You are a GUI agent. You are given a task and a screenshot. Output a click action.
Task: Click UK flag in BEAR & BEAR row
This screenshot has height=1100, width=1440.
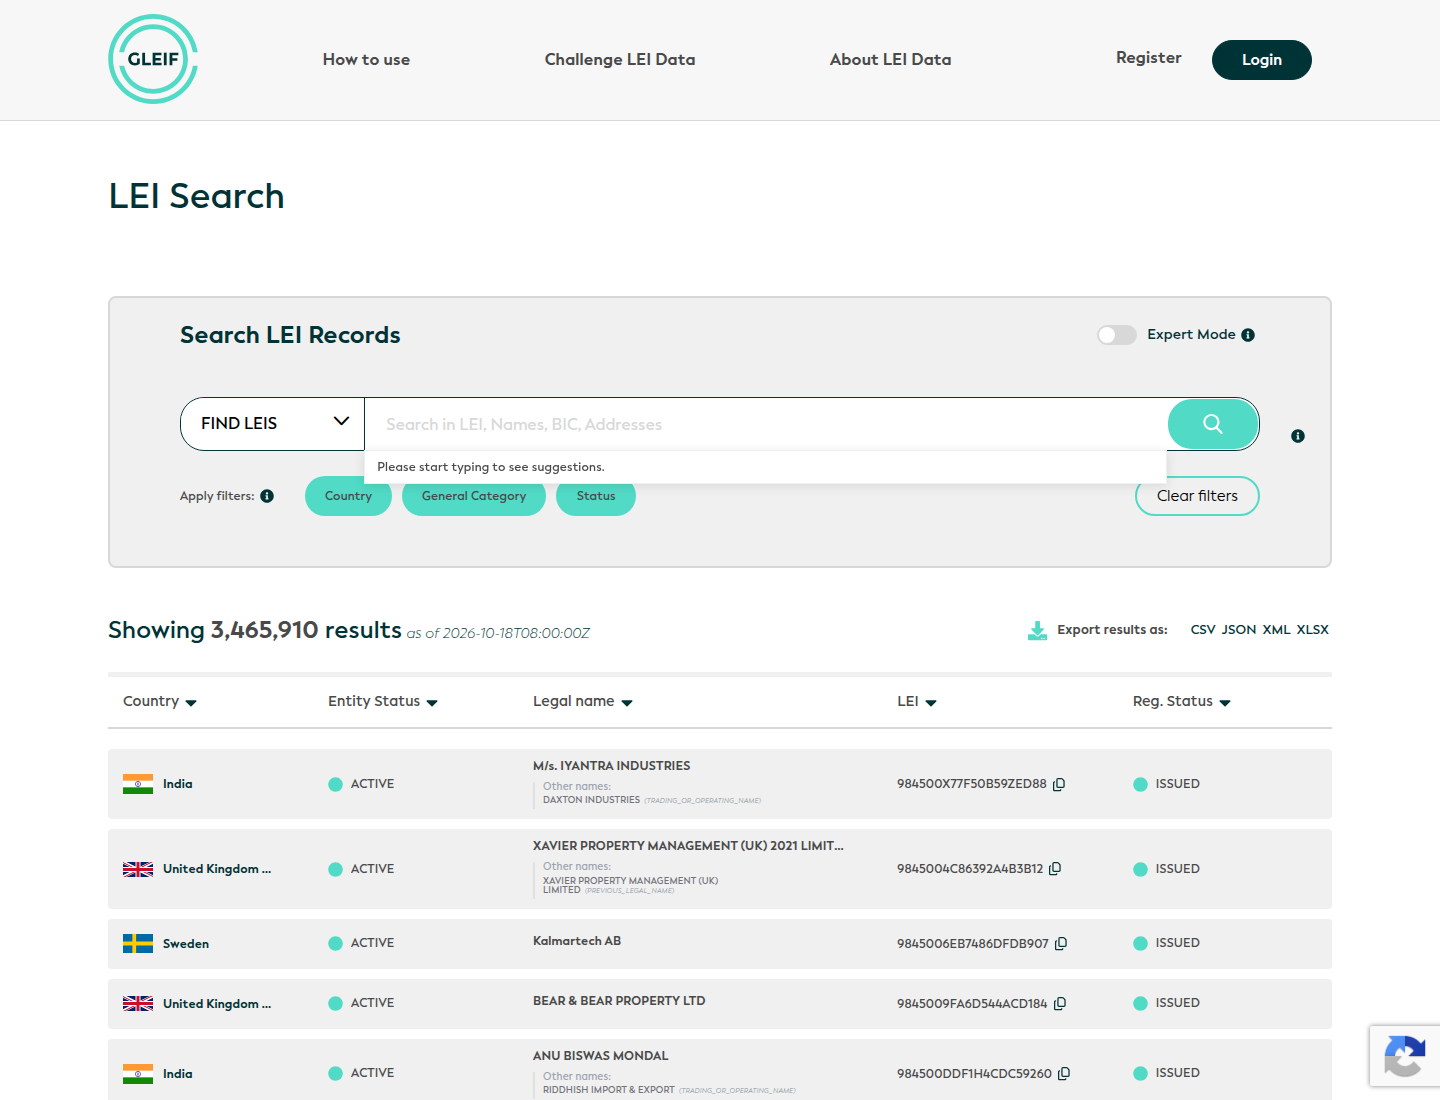(x=138, y=1003)
